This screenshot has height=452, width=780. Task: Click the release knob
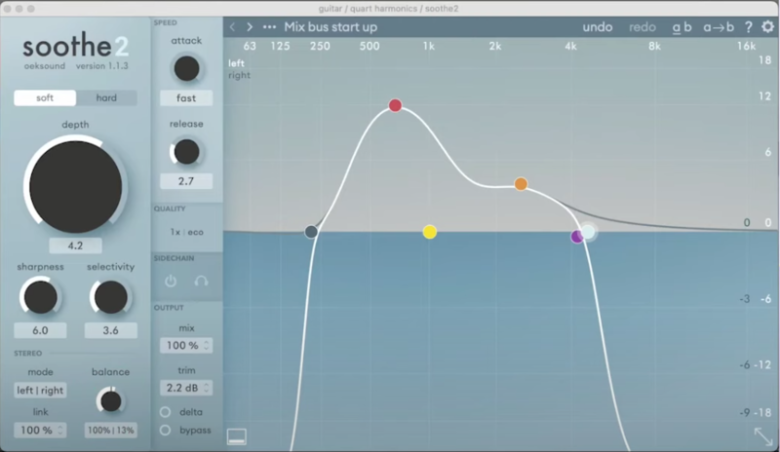[x=187, y=152]
